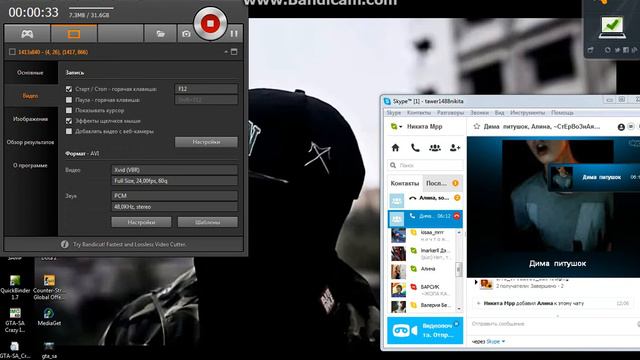Click Skype search field Поиск

click(x=425, y=165)
